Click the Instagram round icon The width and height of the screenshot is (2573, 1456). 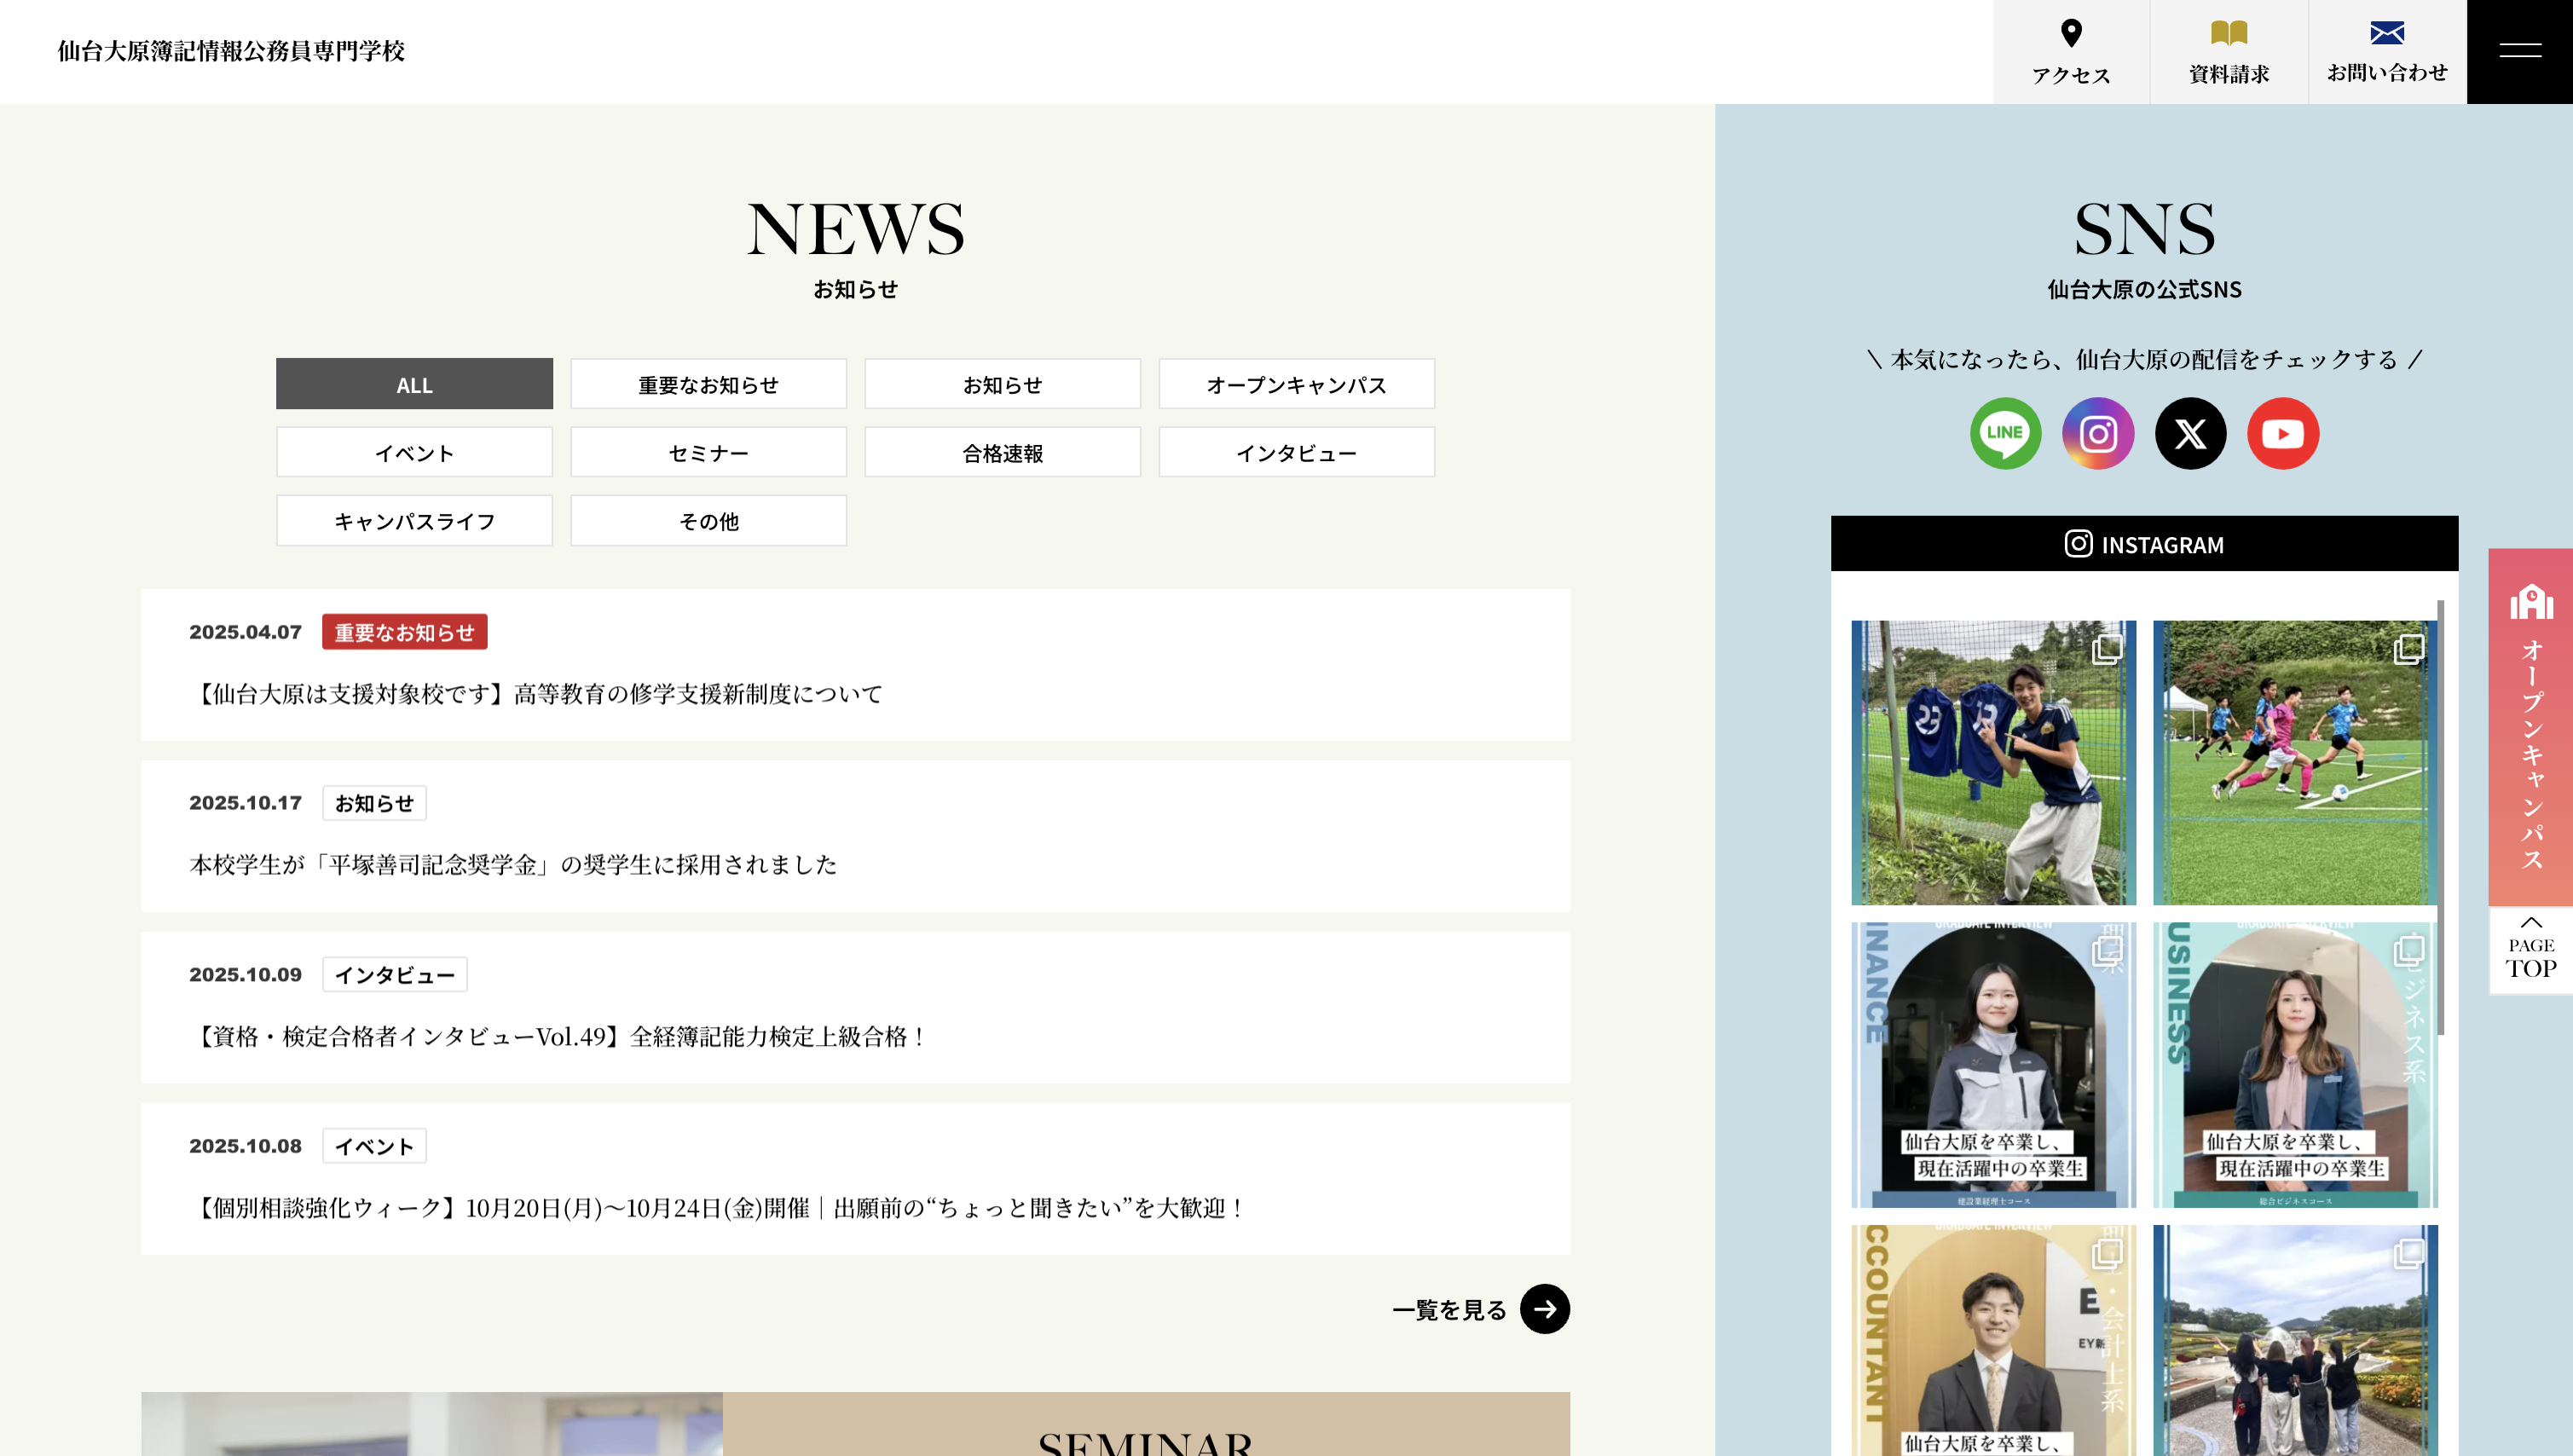pos(2098,433)
